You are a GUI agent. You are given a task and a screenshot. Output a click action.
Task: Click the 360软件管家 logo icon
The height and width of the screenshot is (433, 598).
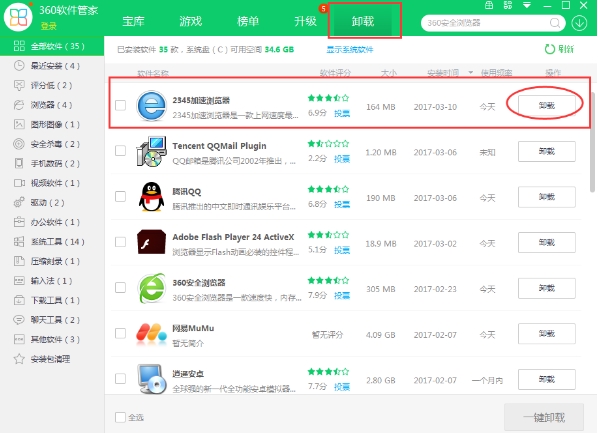[x=18, y=17]
